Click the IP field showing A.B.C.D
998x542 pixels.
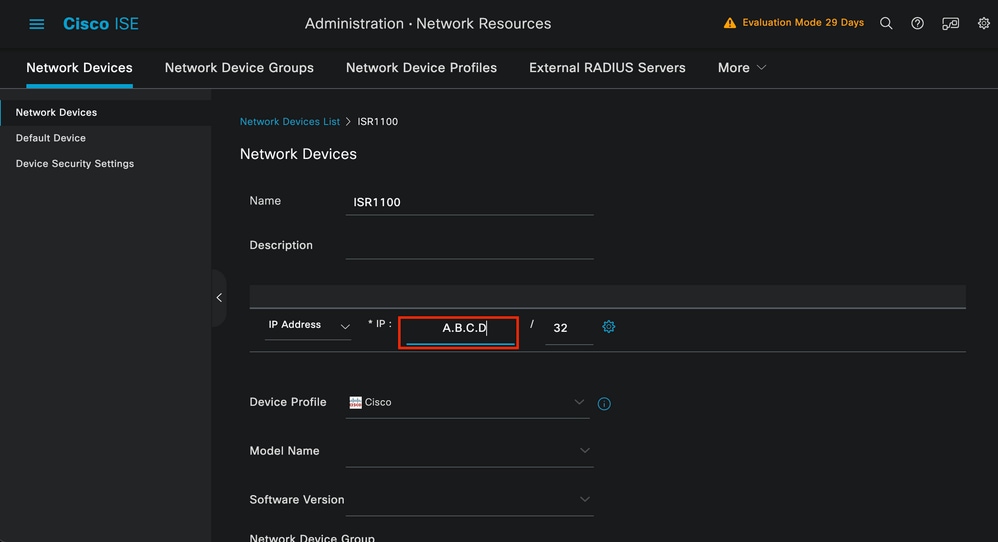pos(459,331)
